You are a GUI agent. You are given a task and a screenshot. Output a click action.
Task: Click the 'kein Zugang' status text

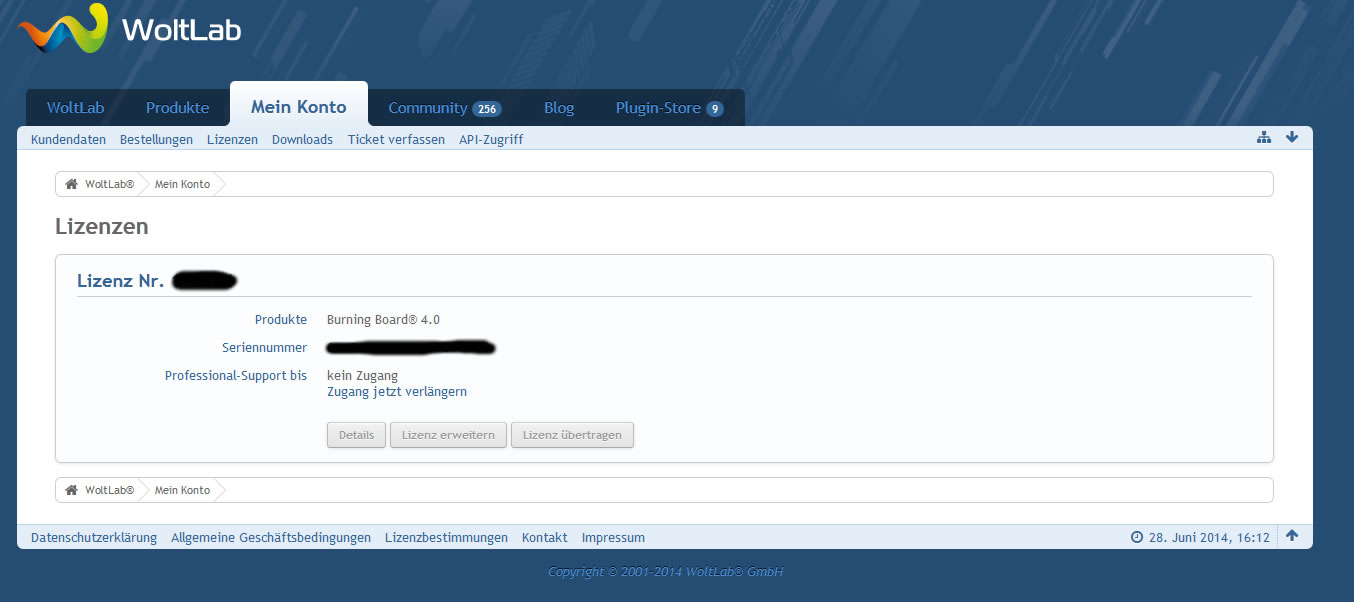362,376
